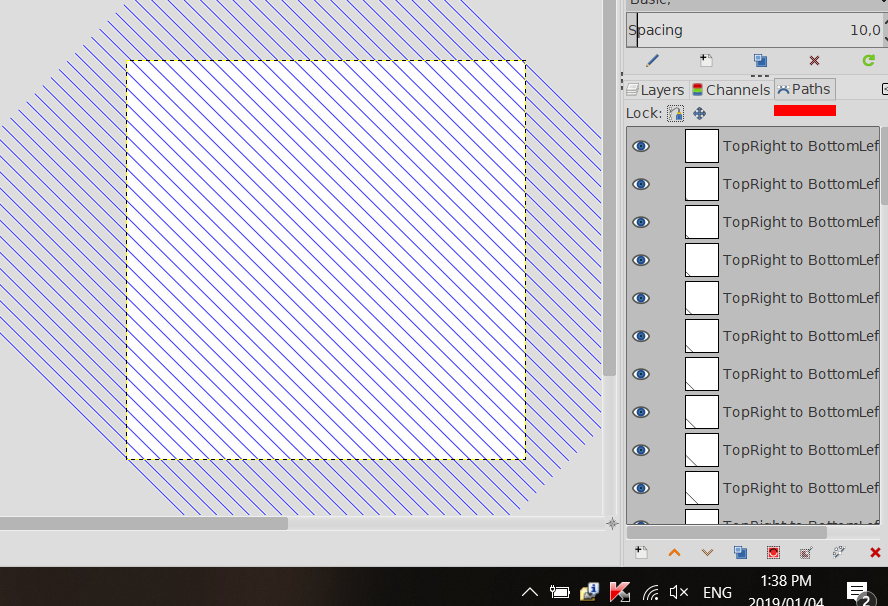This screenshot has width=888, height=606.
Task: Toggle the lock path position move icon
Action: (x=699, y=113)
